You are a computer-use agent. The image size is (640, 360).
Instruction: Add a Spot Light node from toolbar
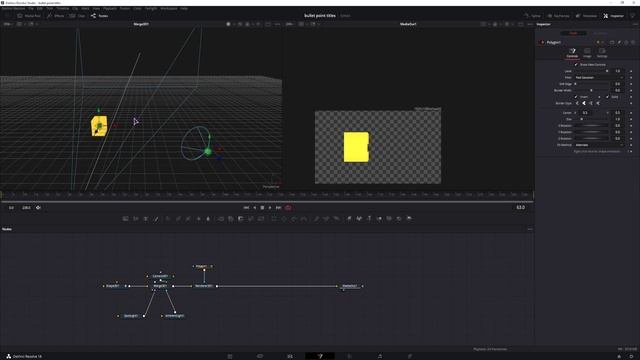(399, 219)
